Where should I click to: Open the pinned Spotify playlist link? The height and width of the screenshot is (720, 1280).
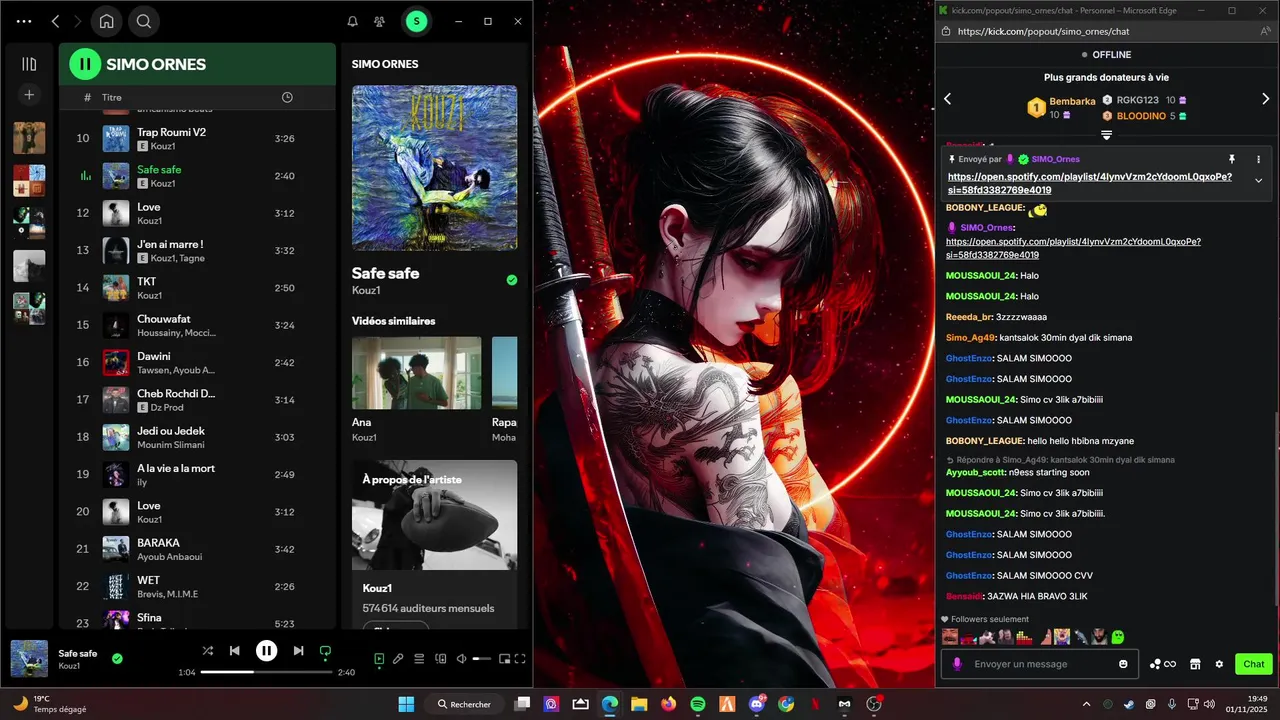(x=1090, y=183)
